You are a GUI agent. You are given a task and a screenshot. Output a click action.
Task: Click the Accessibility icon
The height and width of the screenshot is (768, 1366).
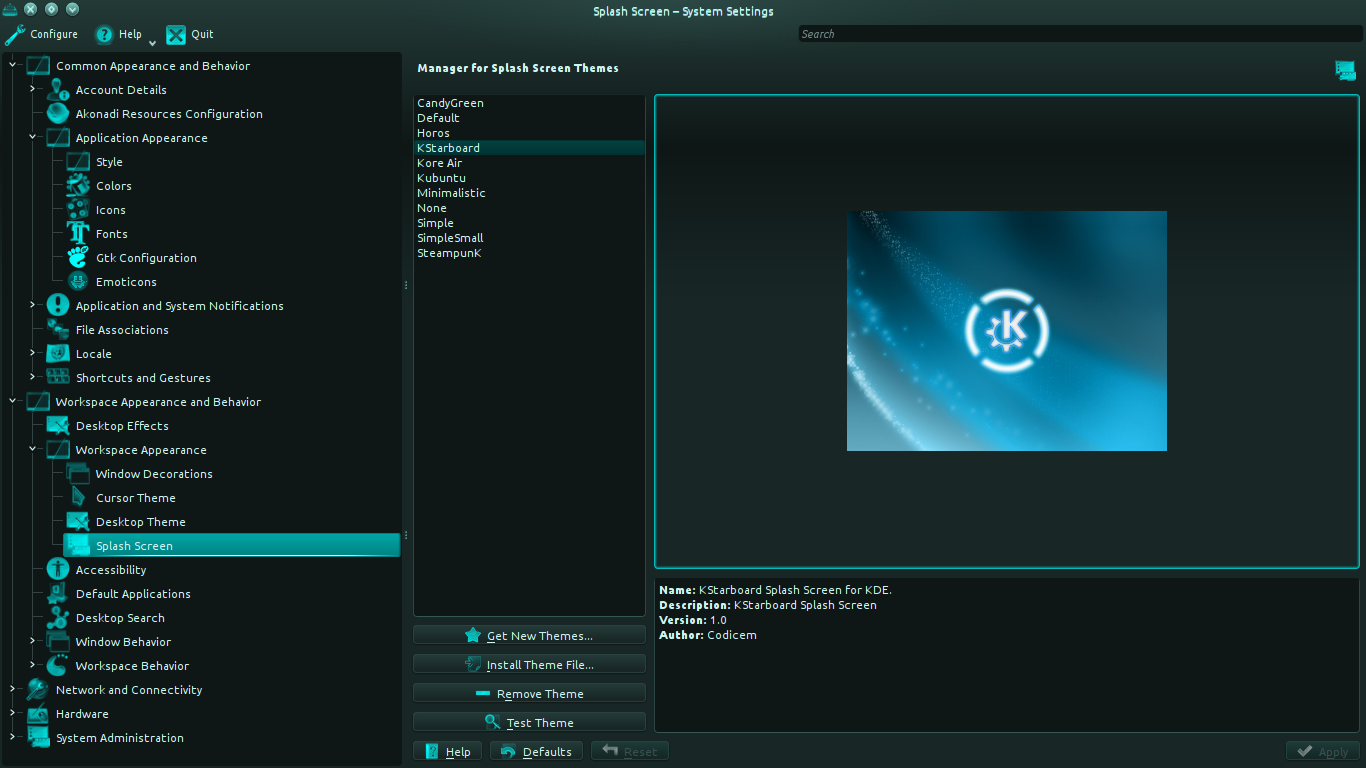coord(58,570)
